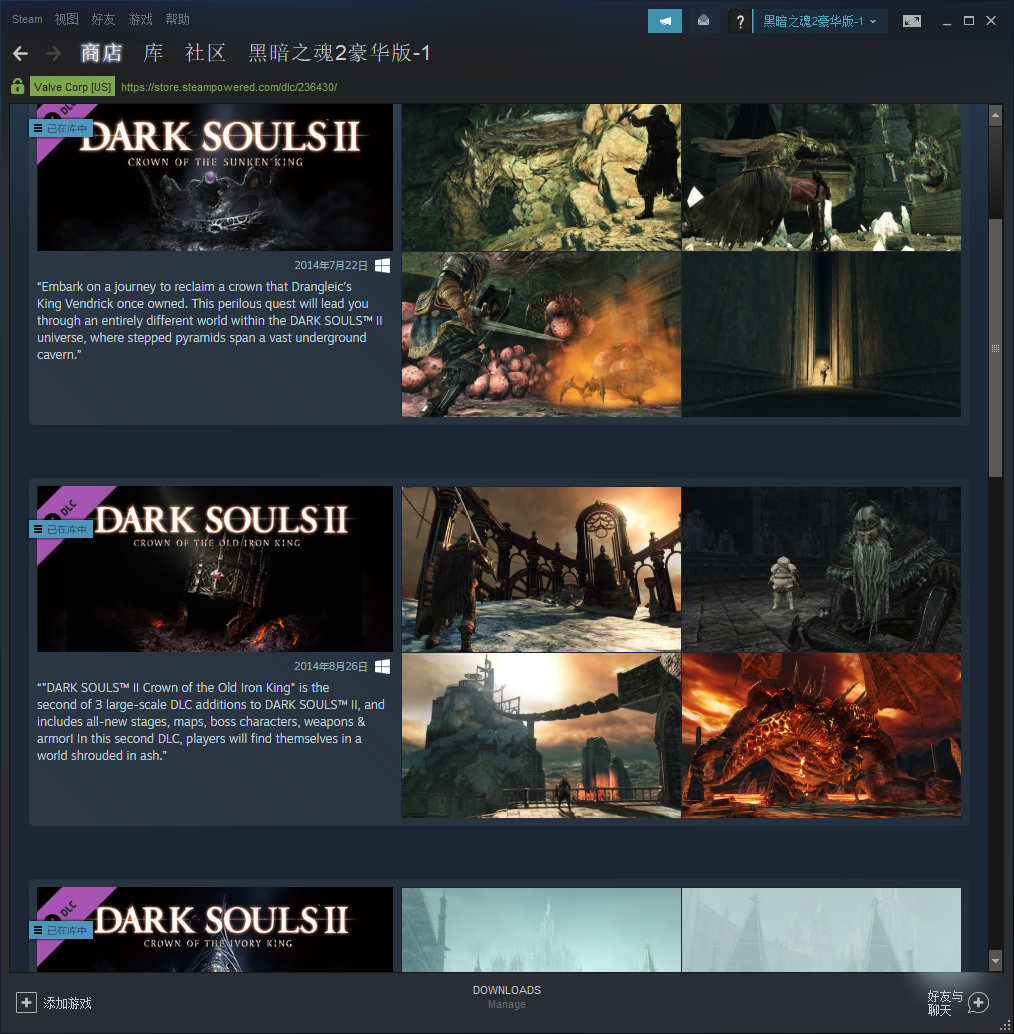Click the question mark help icon
This screenshot has height=1034, width=1014.
tap(739, 21)
